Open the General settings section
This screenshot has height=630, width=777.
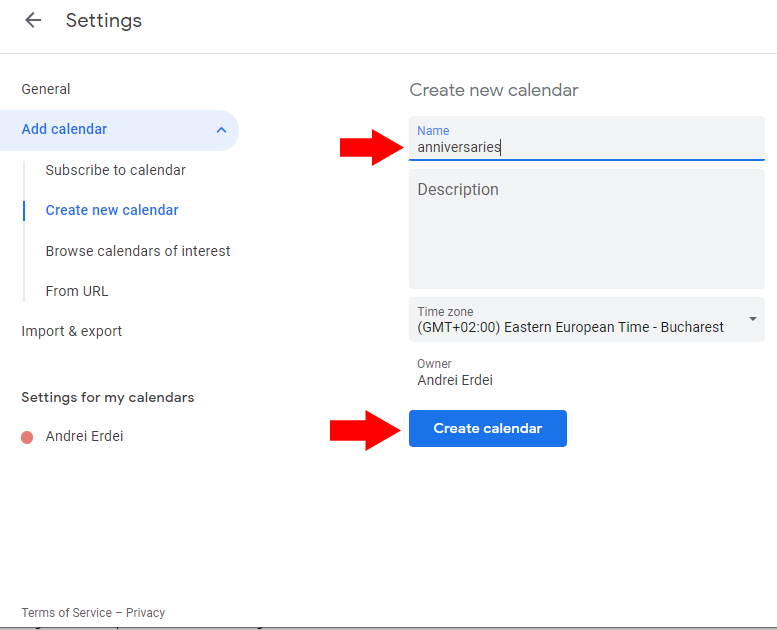pos(46,89)
